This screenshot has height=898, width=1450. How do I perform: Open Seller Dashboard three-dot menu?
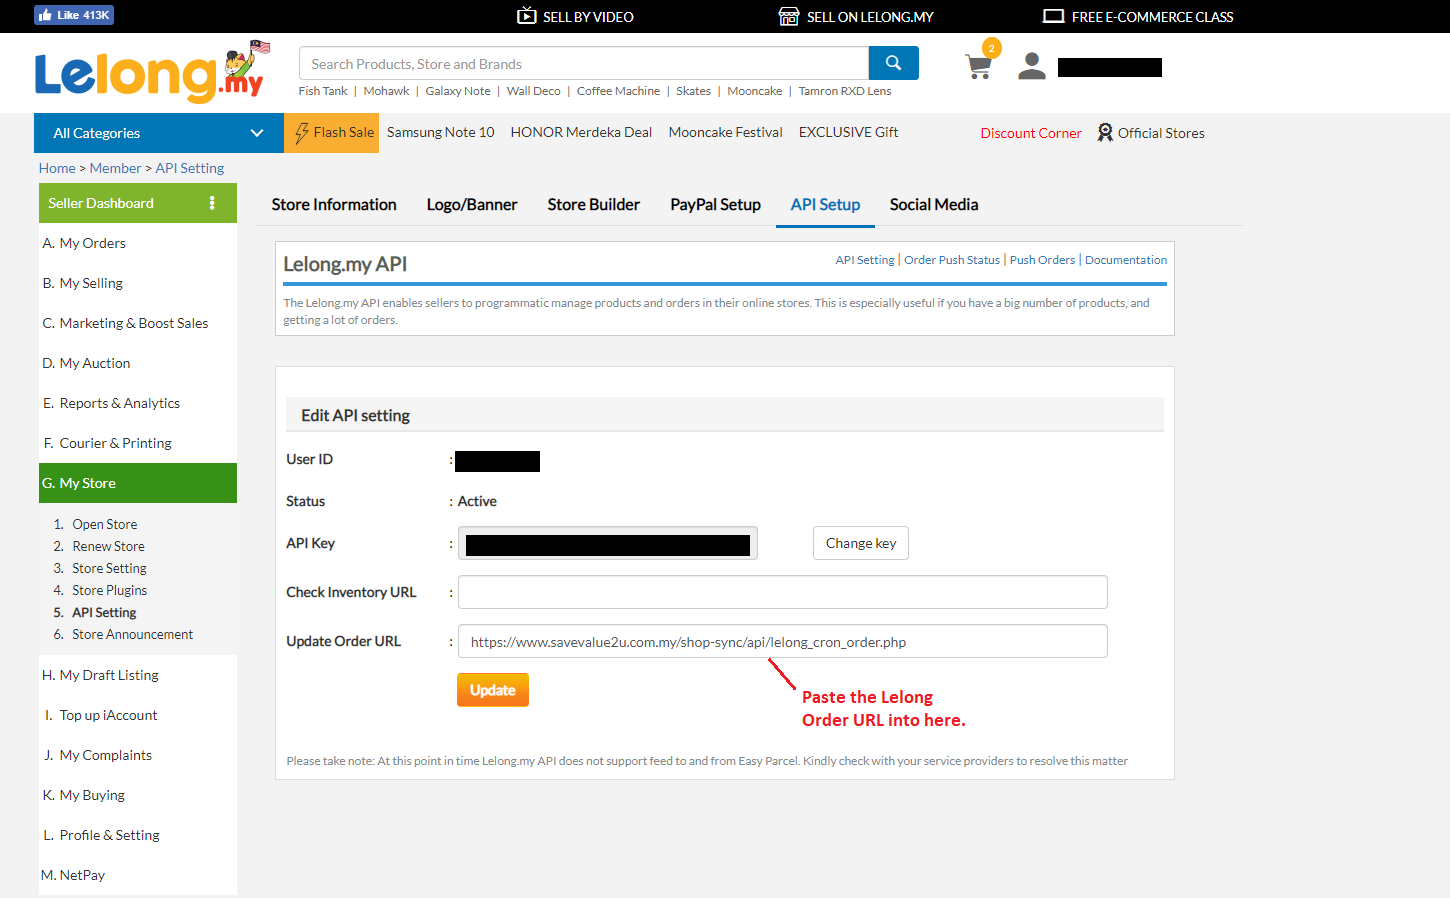click(212, 203)
